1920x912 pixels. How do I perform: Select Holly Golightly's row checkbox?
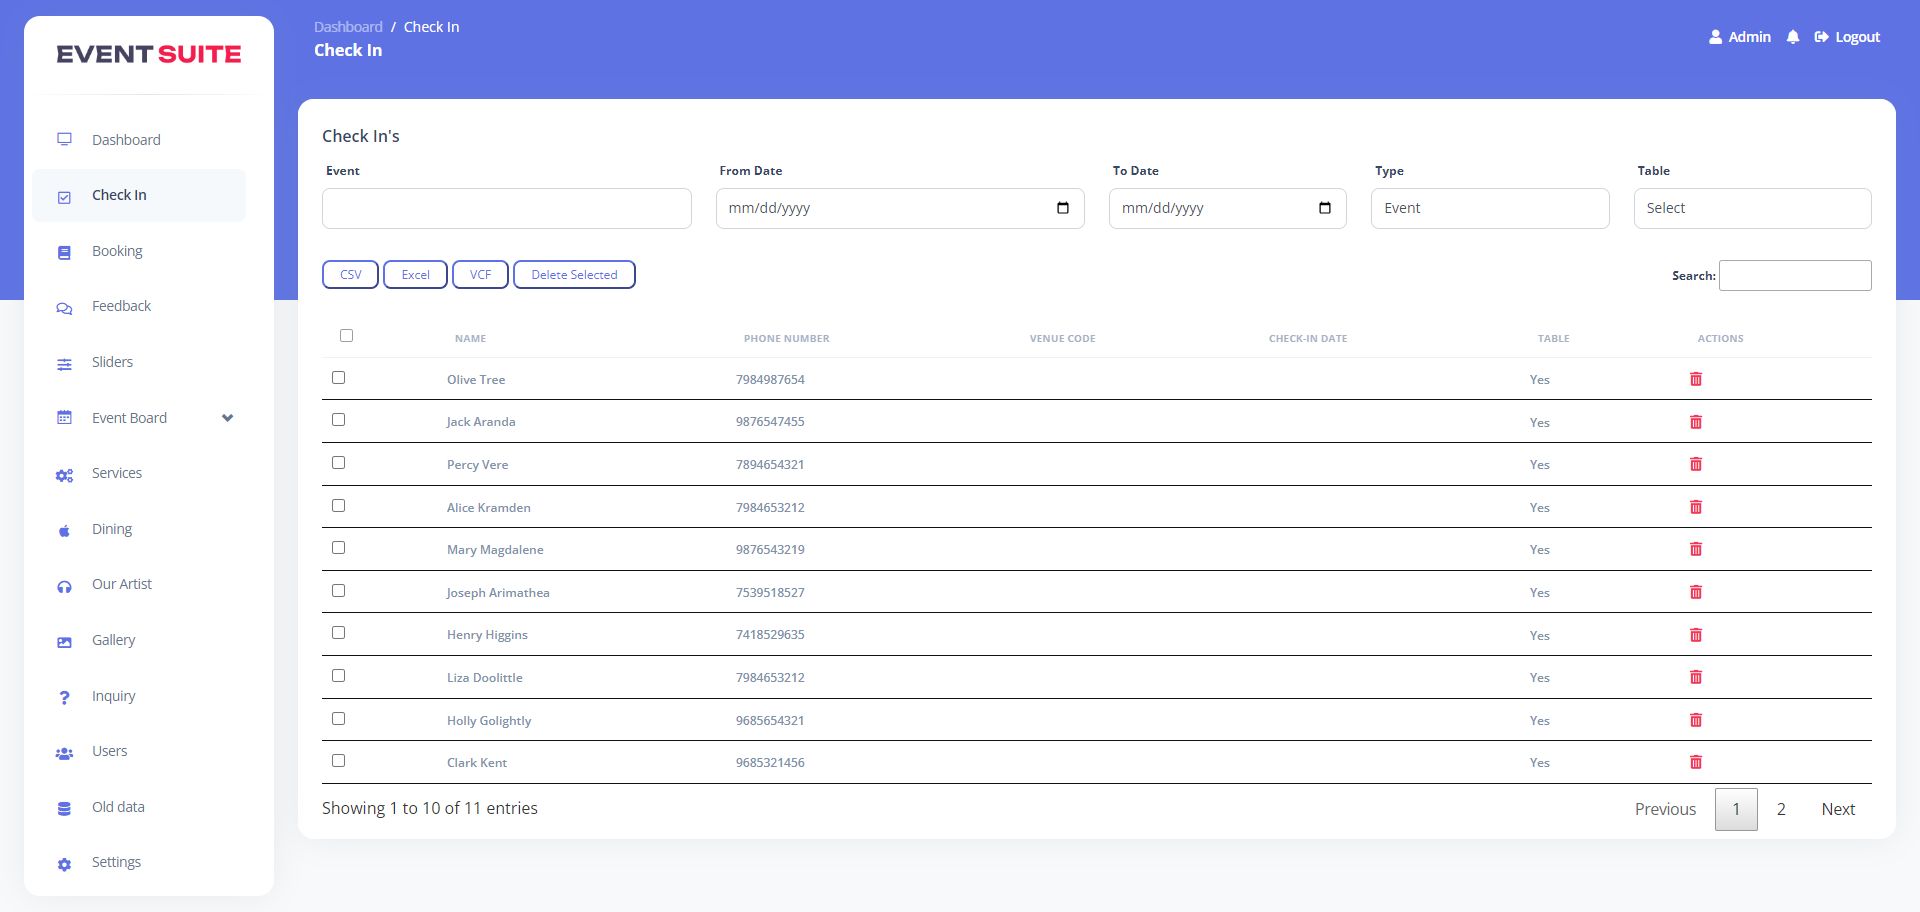(x=338, y=719)
